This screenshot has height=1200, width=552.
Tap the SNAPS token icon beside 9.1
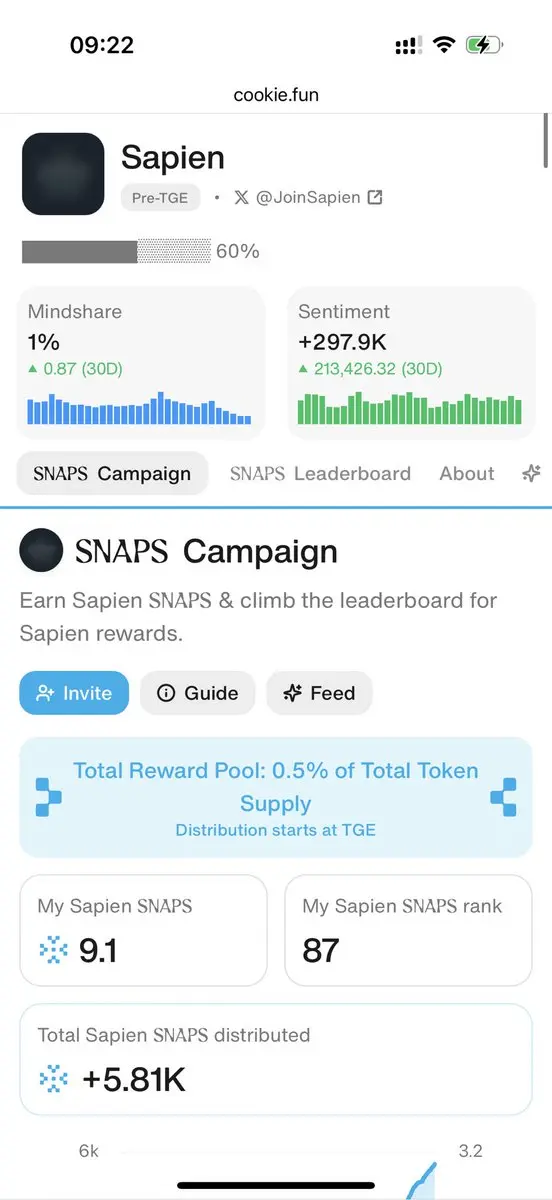[53, 949]
